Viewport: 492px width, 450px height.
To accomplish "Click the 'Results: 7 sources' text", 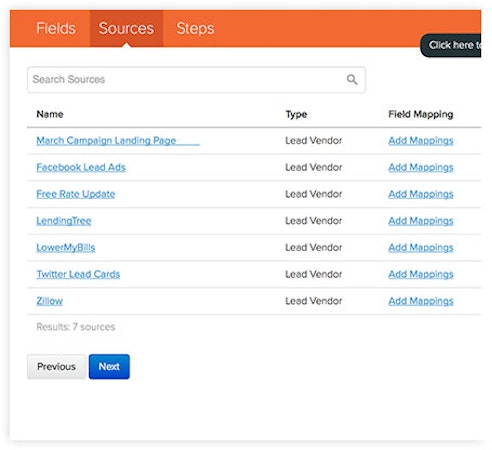I will pos(76,327).
